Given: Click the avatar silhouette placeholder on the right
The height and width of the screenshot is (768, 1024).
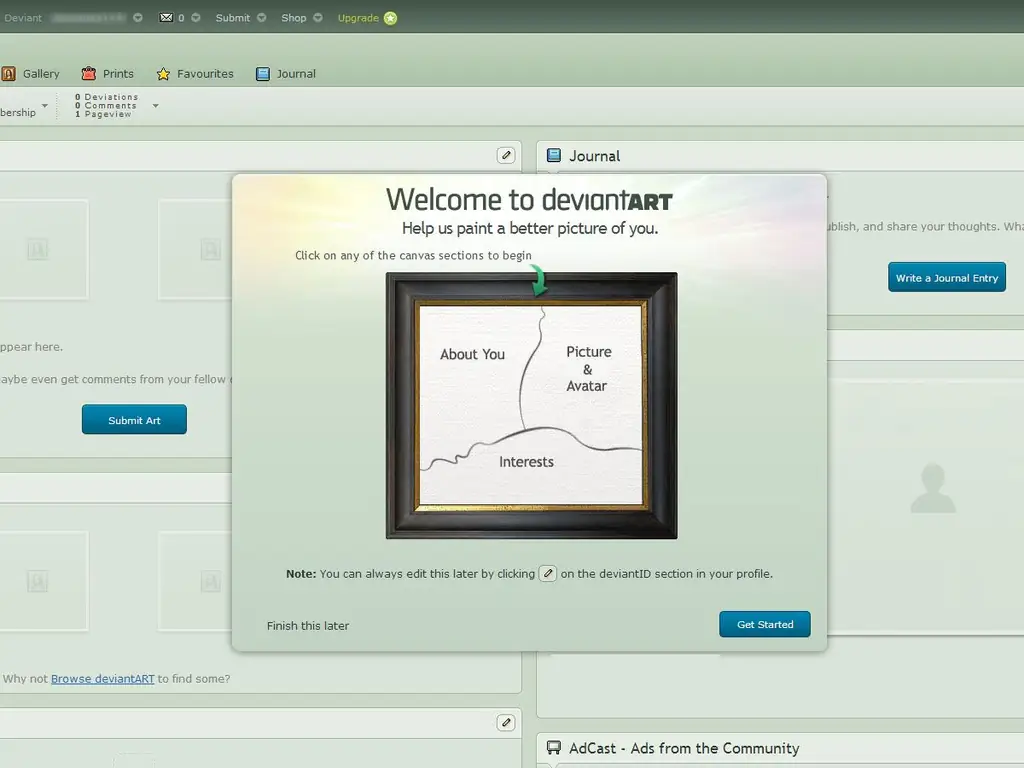Looking at the screenshot, I should [933, 488].
